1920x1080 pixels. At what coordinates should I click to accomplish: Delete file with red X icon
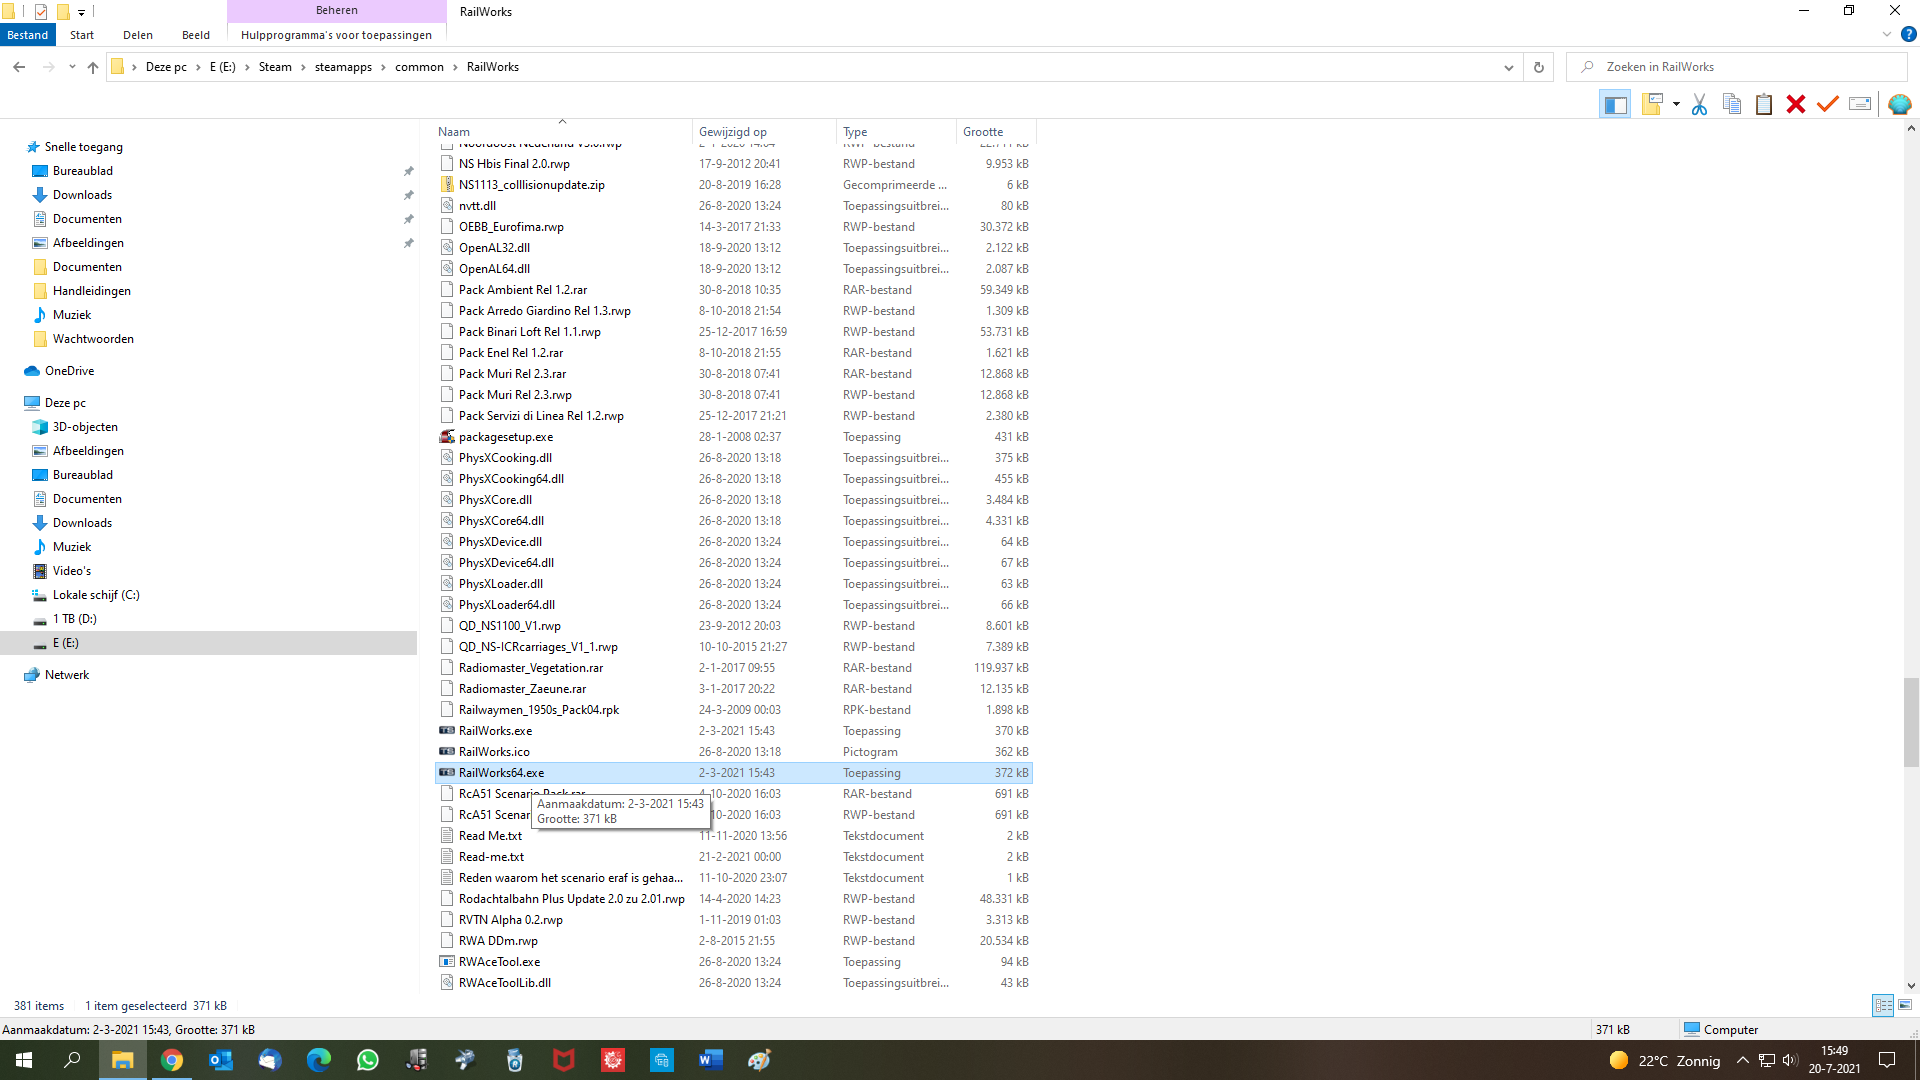1796,104
